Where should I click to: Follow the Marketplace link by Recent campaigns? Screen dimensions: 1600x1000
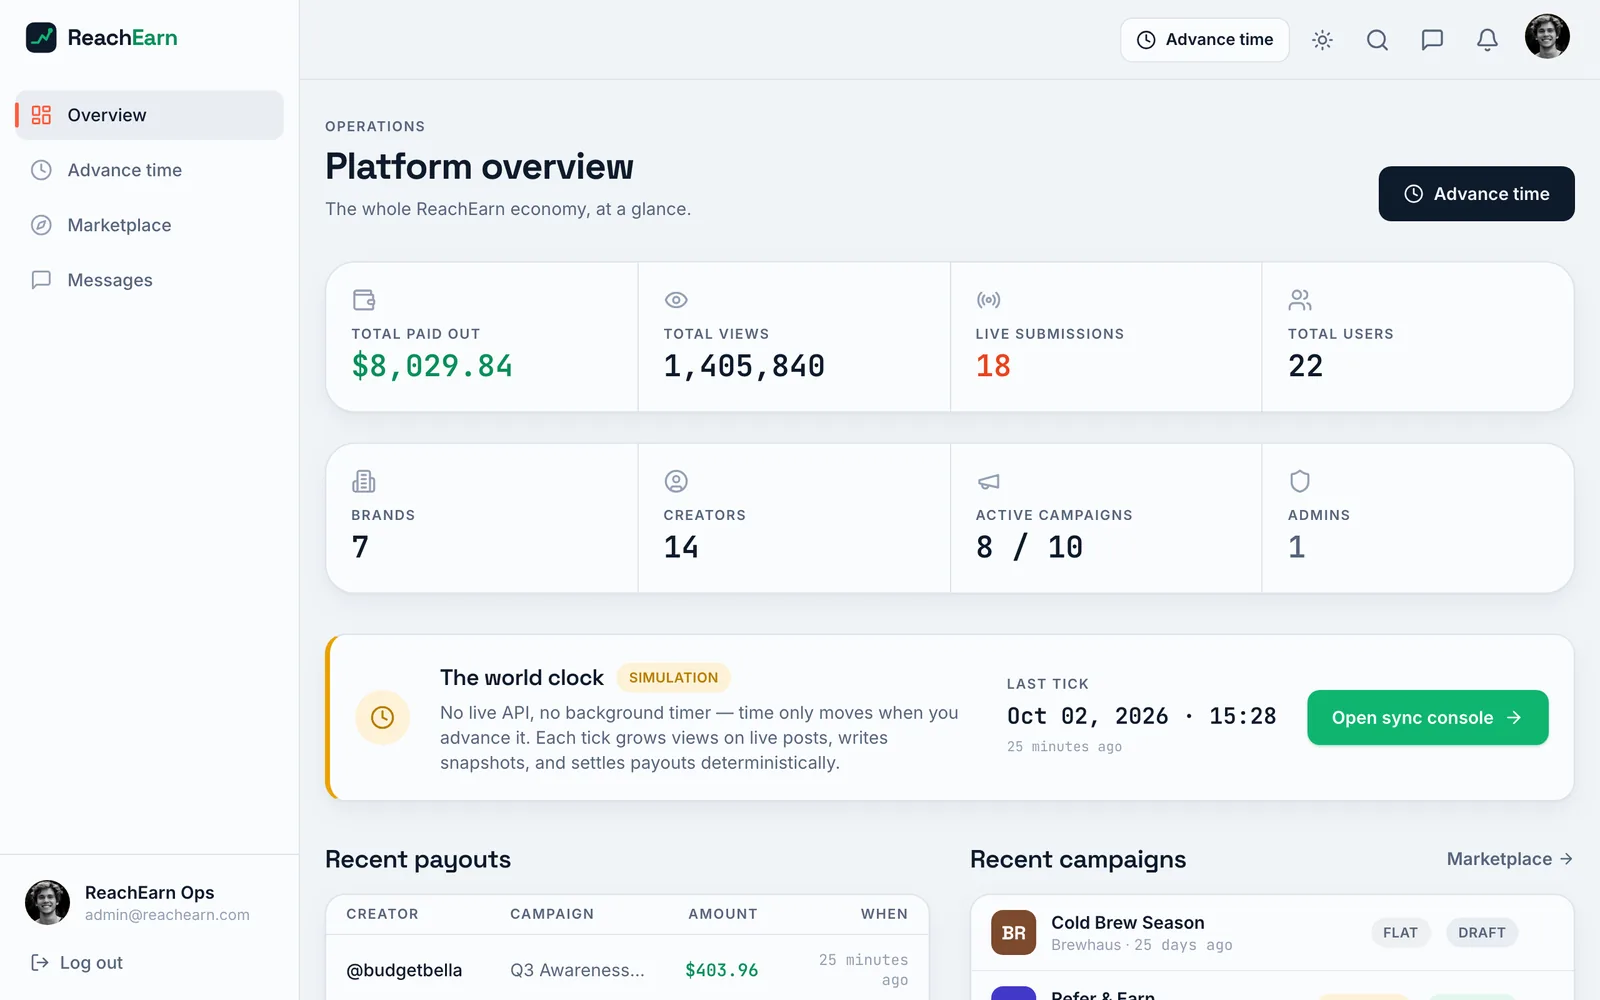(x=1510, y=859)
